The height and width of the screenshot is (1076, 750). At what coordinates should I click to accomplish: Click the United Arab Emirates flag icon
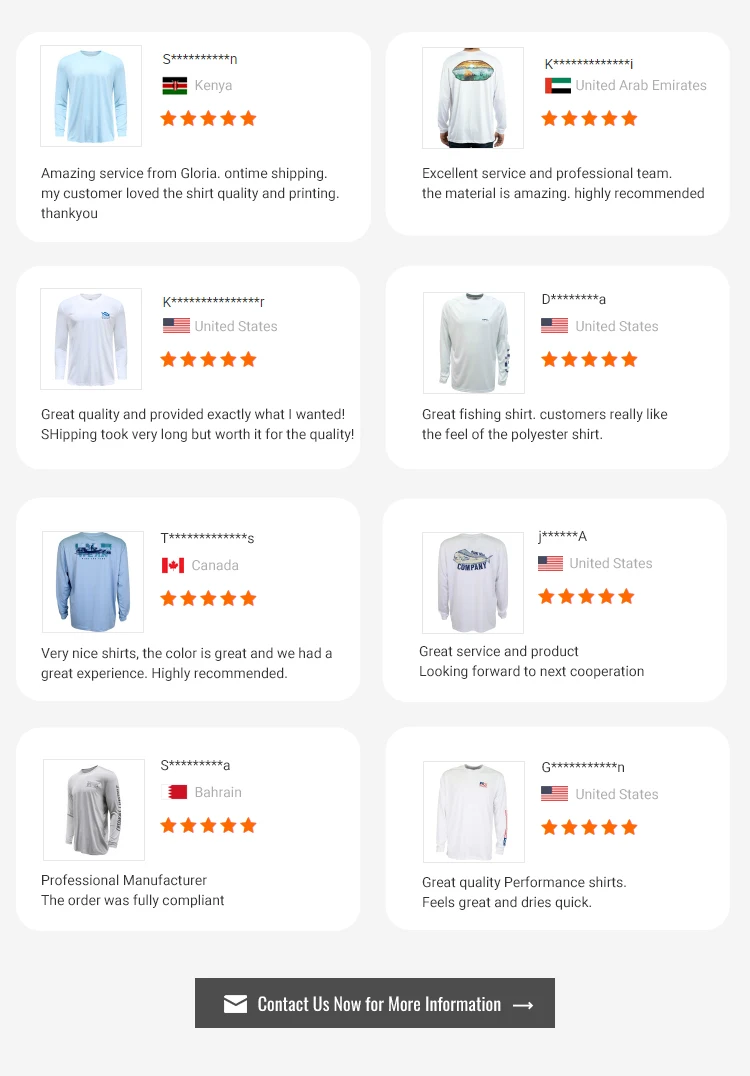558,86
